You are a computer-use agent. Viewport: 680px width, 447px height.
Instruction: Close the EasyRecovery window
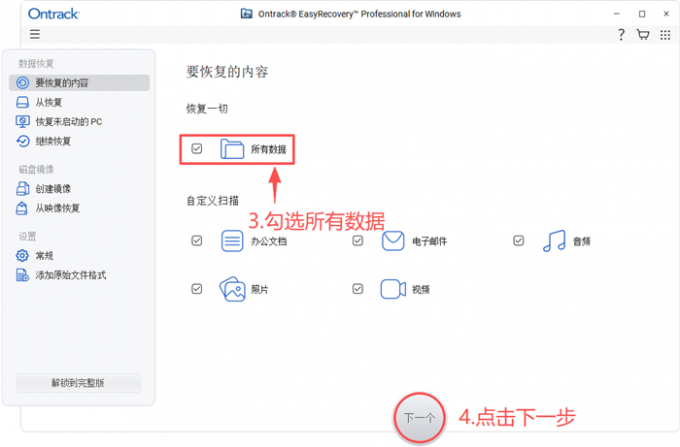tap(666, 14)
